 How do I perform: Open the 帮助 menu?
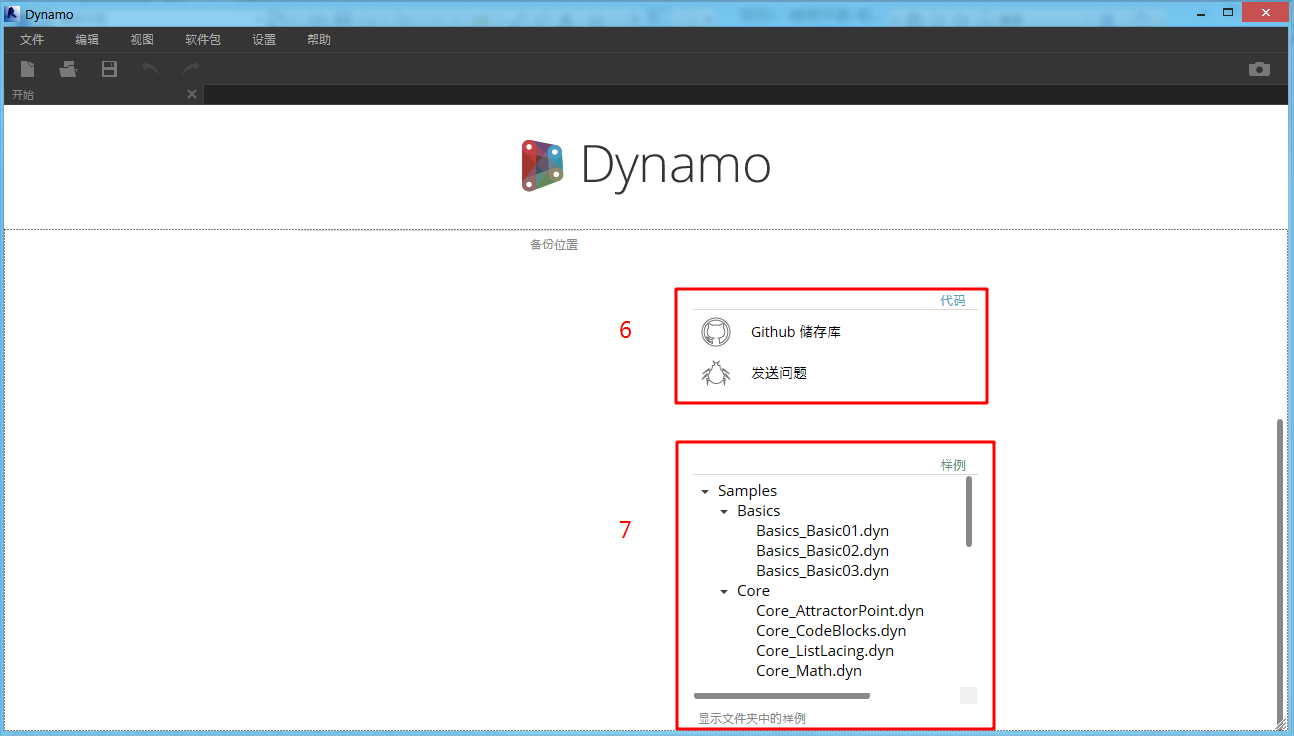tap(319, 40)
